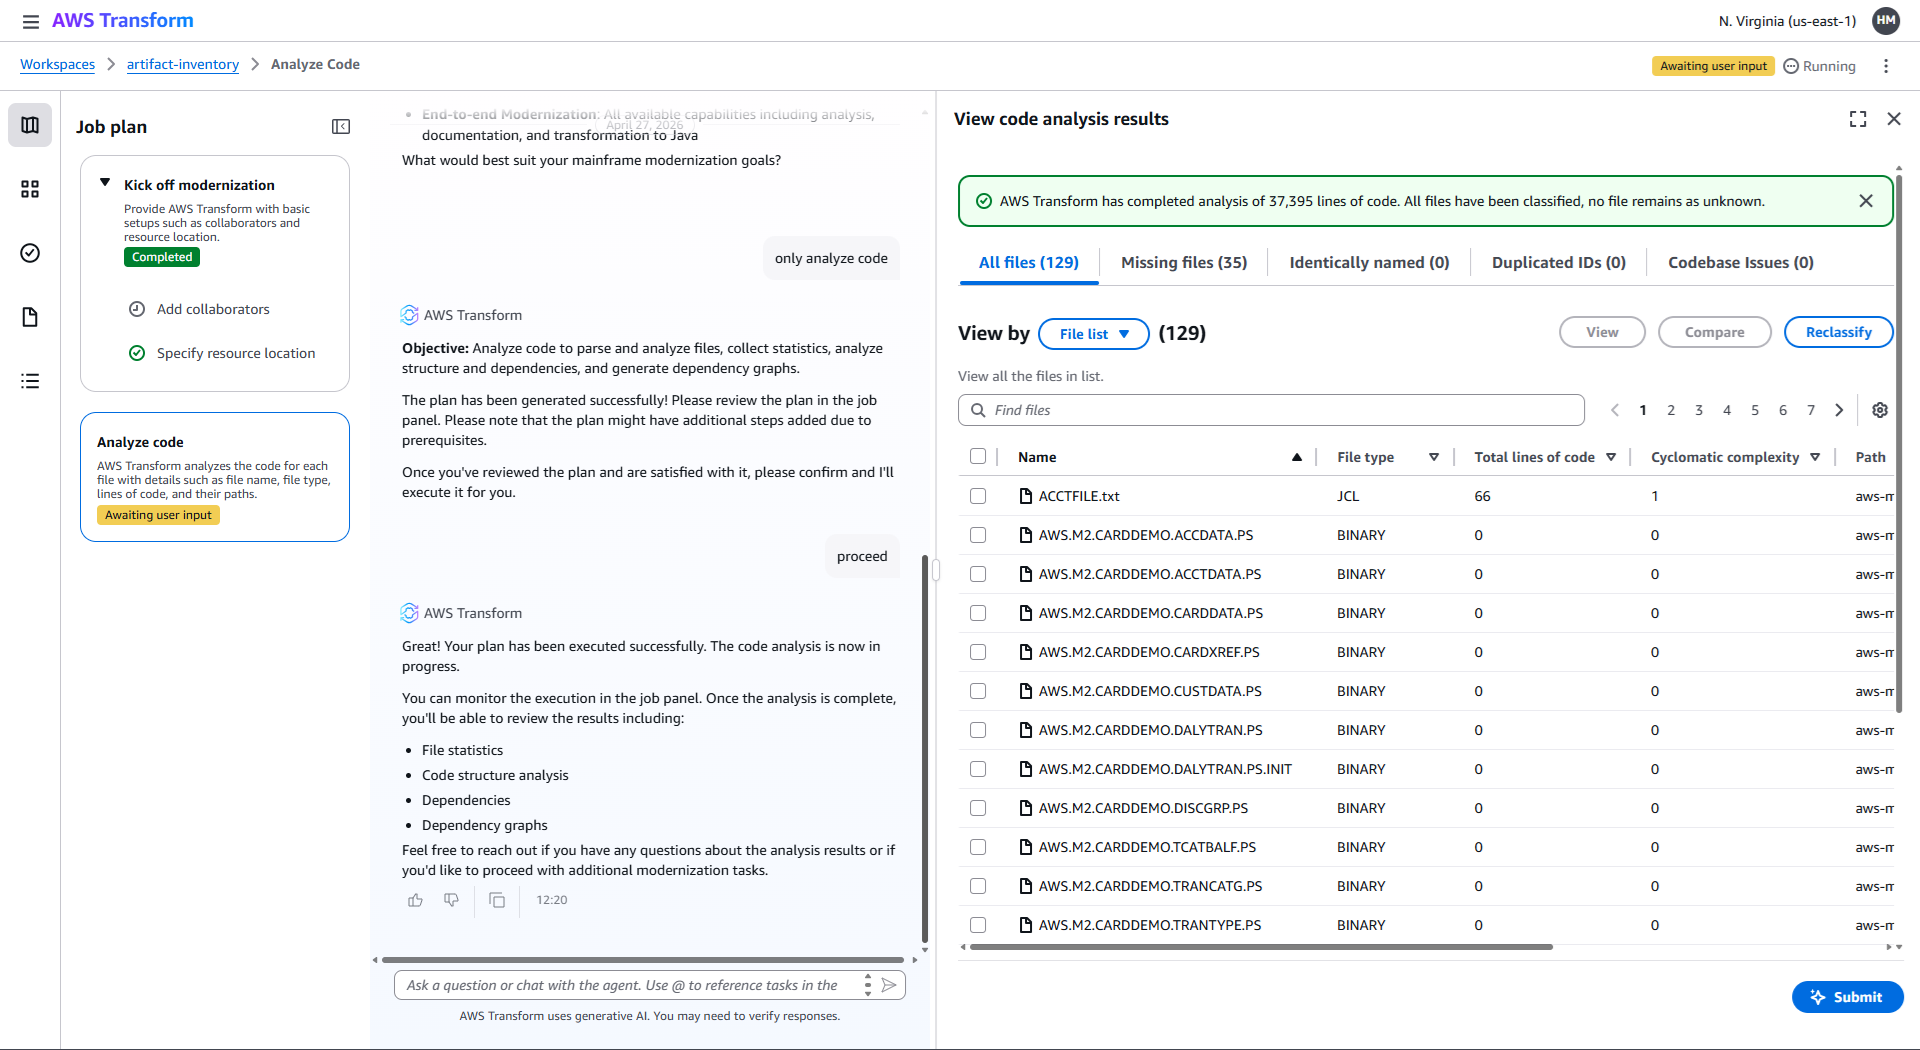Sort by Name column arrow
The image size is (1920, 1050).
point(1297,457)
